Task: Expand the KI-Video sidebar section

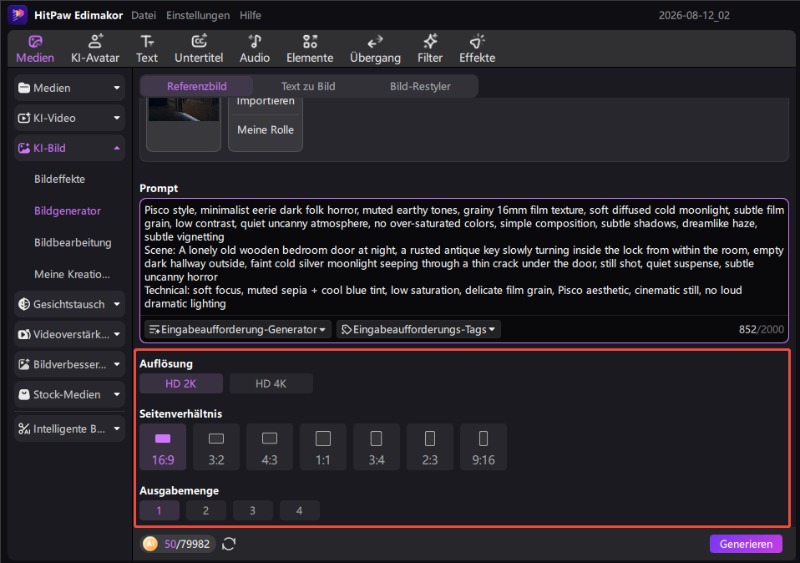Action: (69, 118)
